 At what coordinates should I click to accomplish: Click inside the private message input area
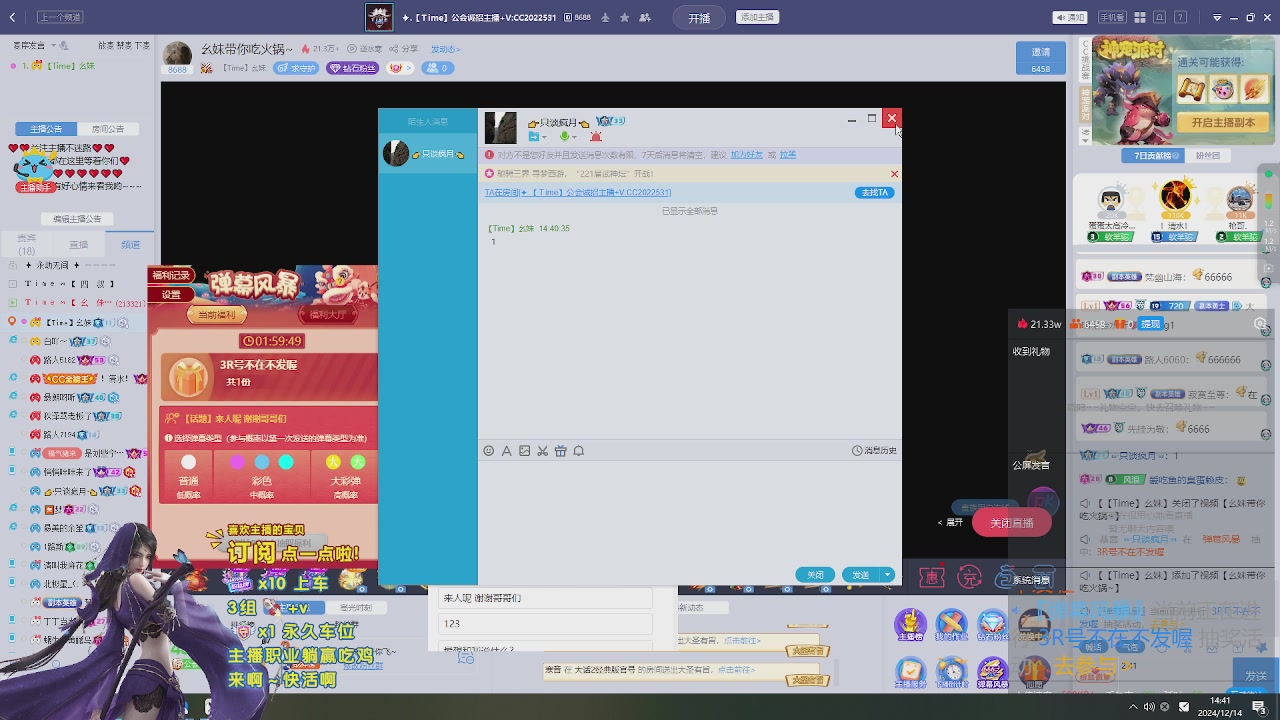coord(690,512)
